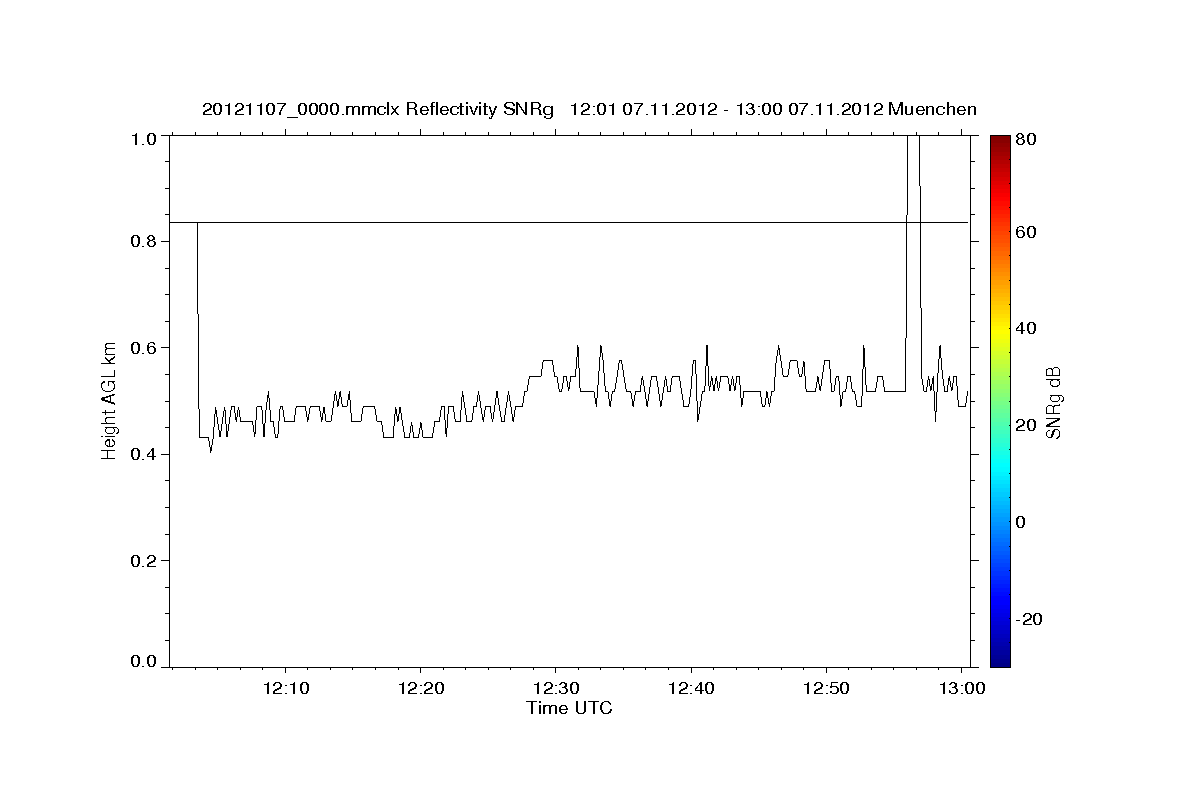1200x800 pixels.
Task: Click the 13:00 time tick label
Action: point(961,689)
